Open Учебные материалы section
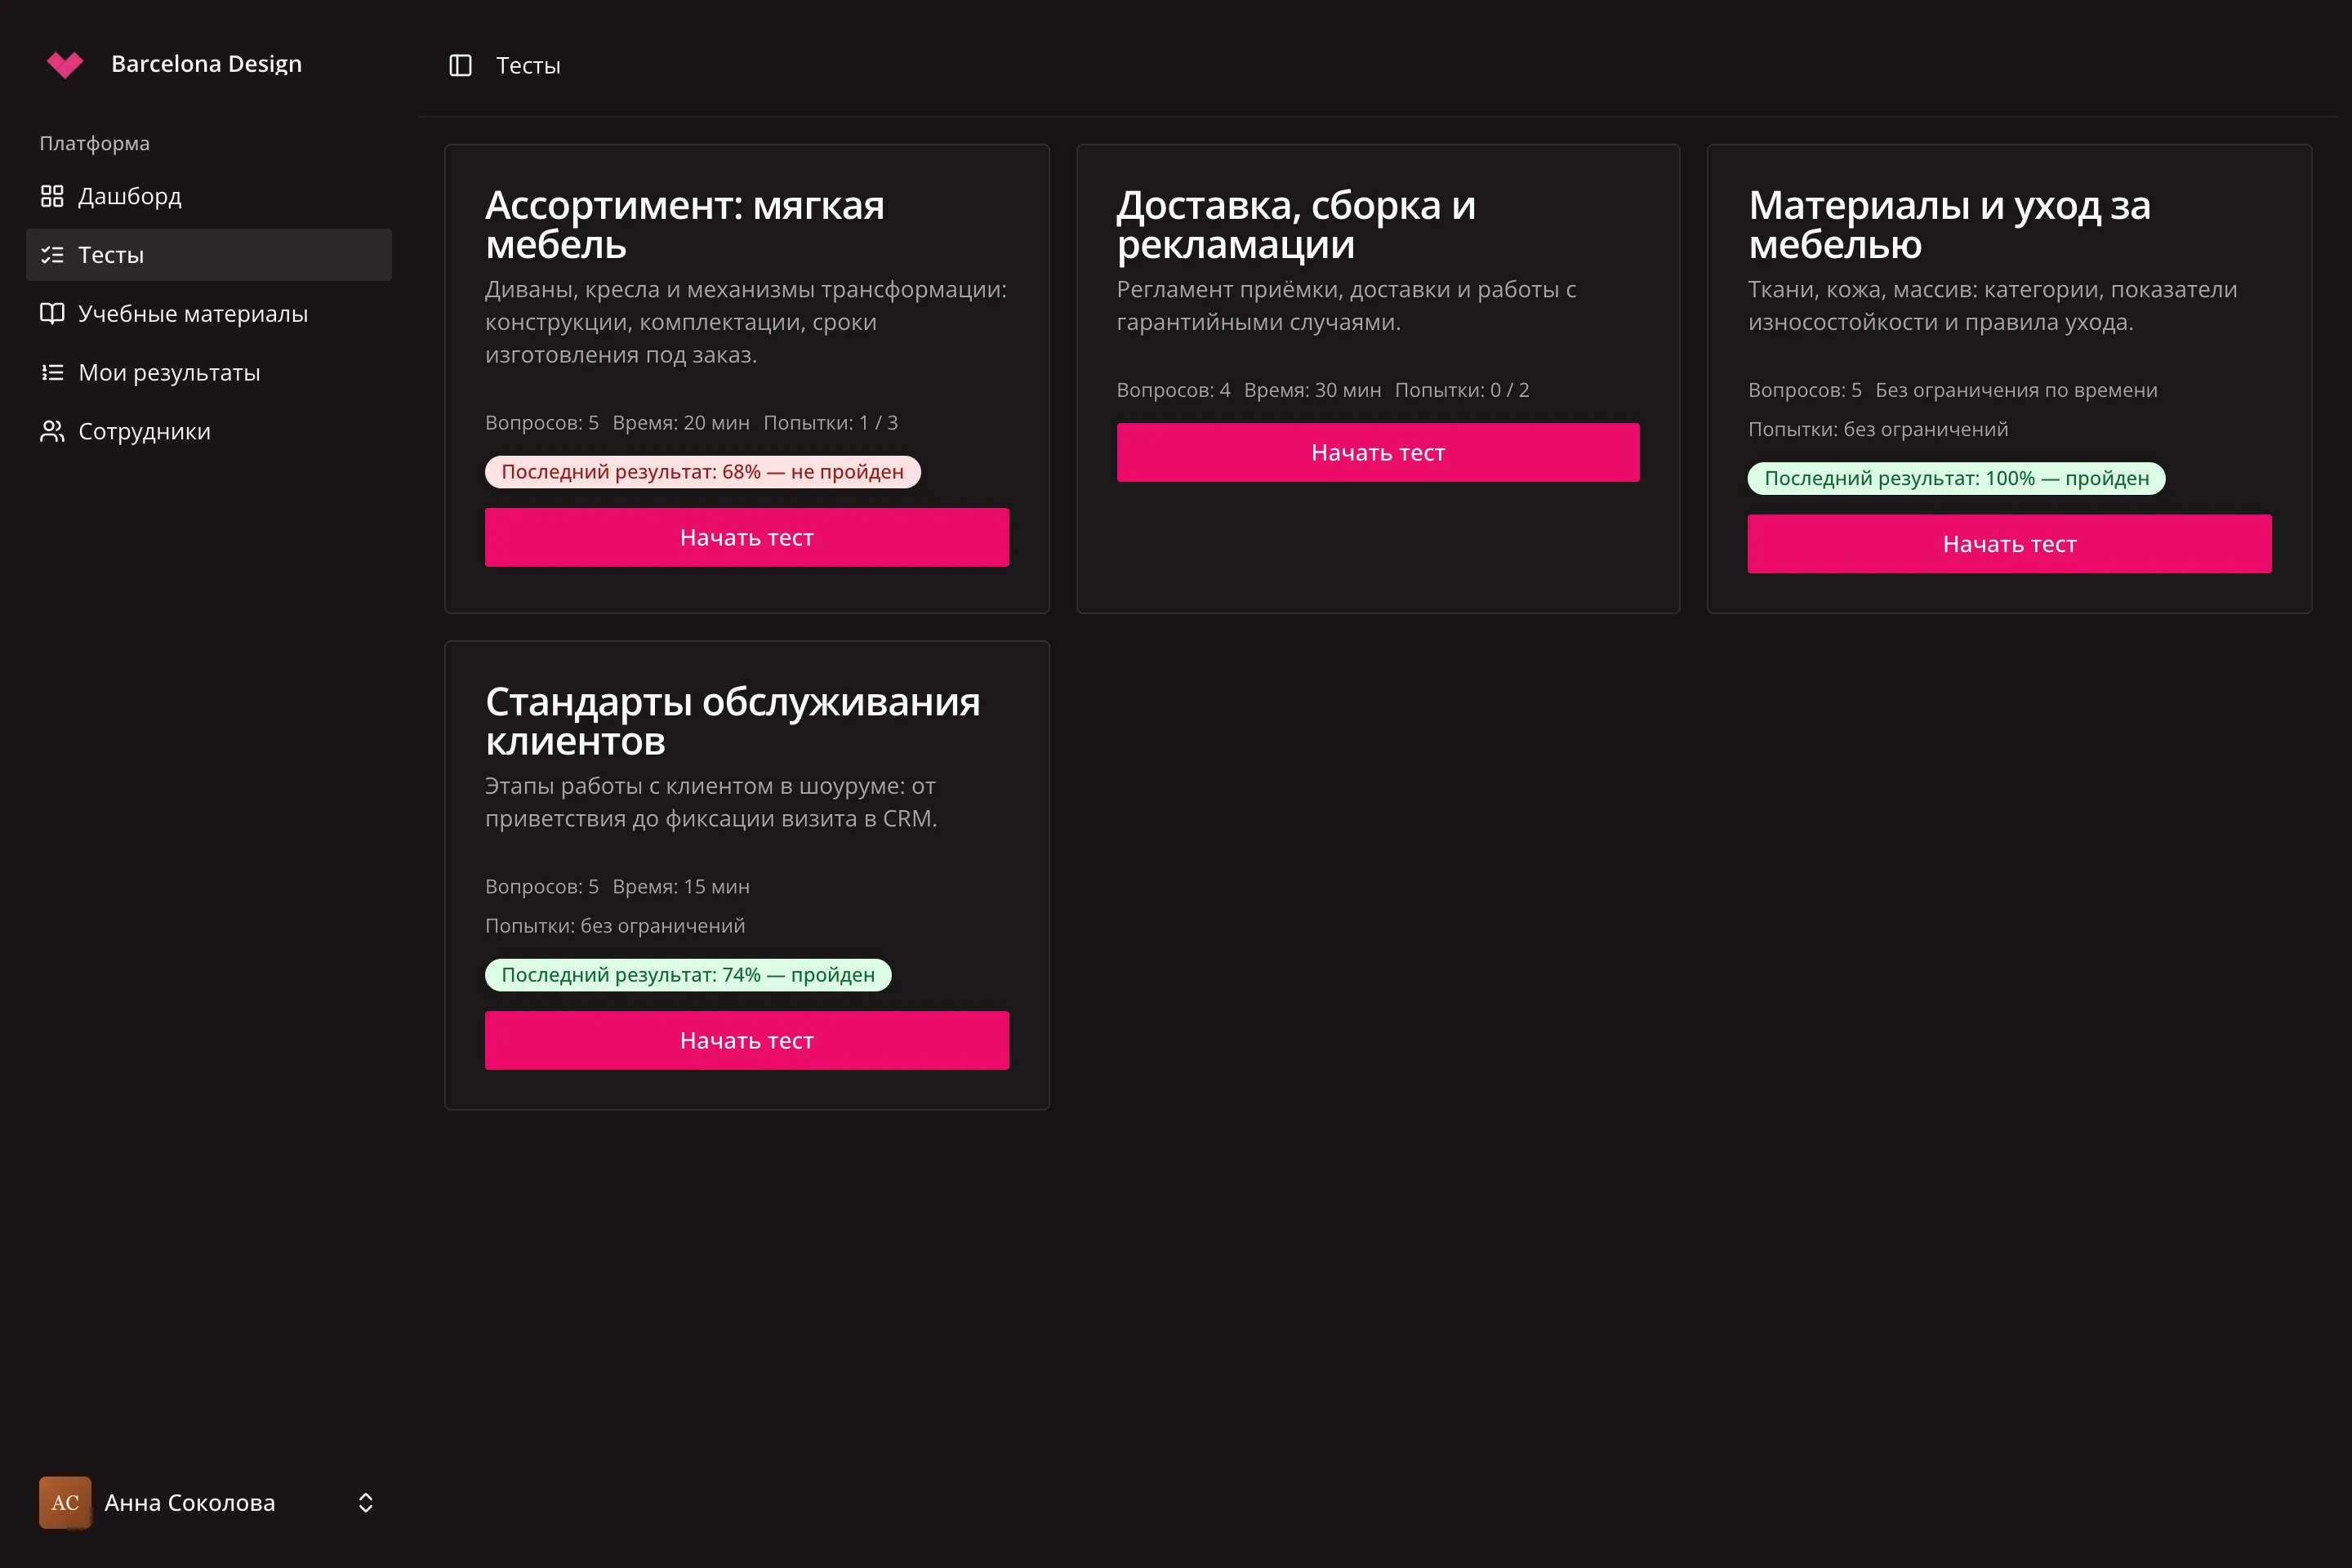Viewport: 2352px width, 1568px height. click(209, 314)
